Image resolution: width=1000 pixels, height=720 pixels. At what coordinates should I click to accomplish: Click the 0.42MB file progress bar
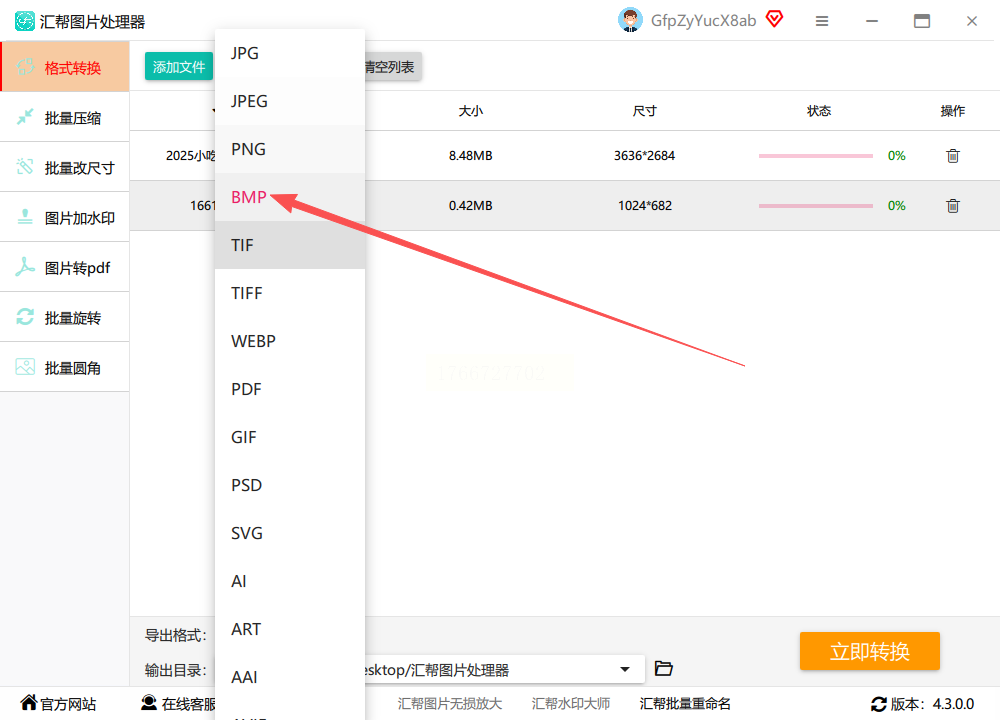[816, 206]
